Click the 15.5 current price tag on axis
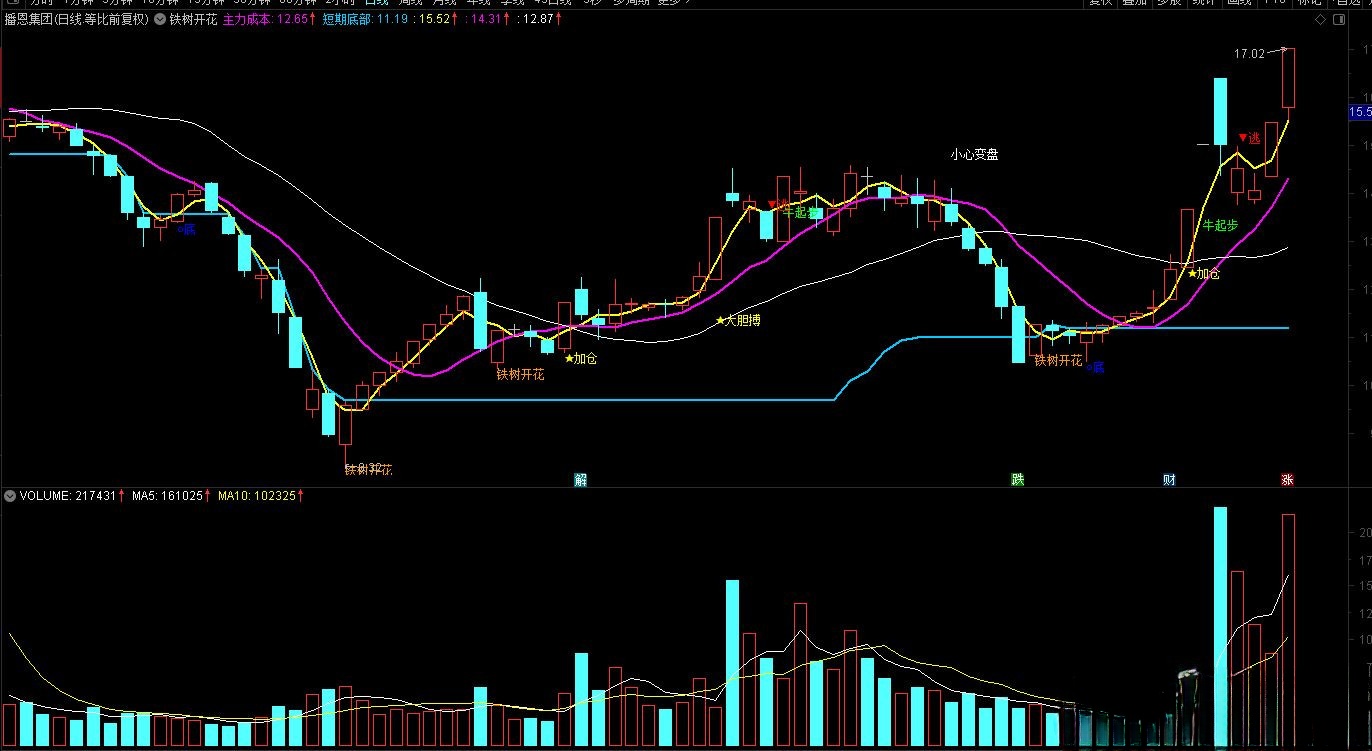 pyautogui.click(x=1360, y=111)
